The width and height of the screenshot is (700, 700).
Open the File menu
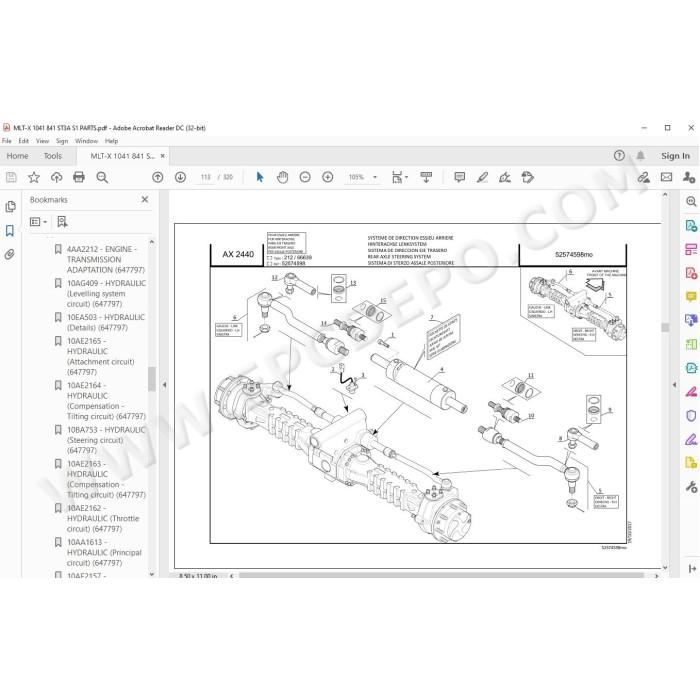[x=7, y=141]
